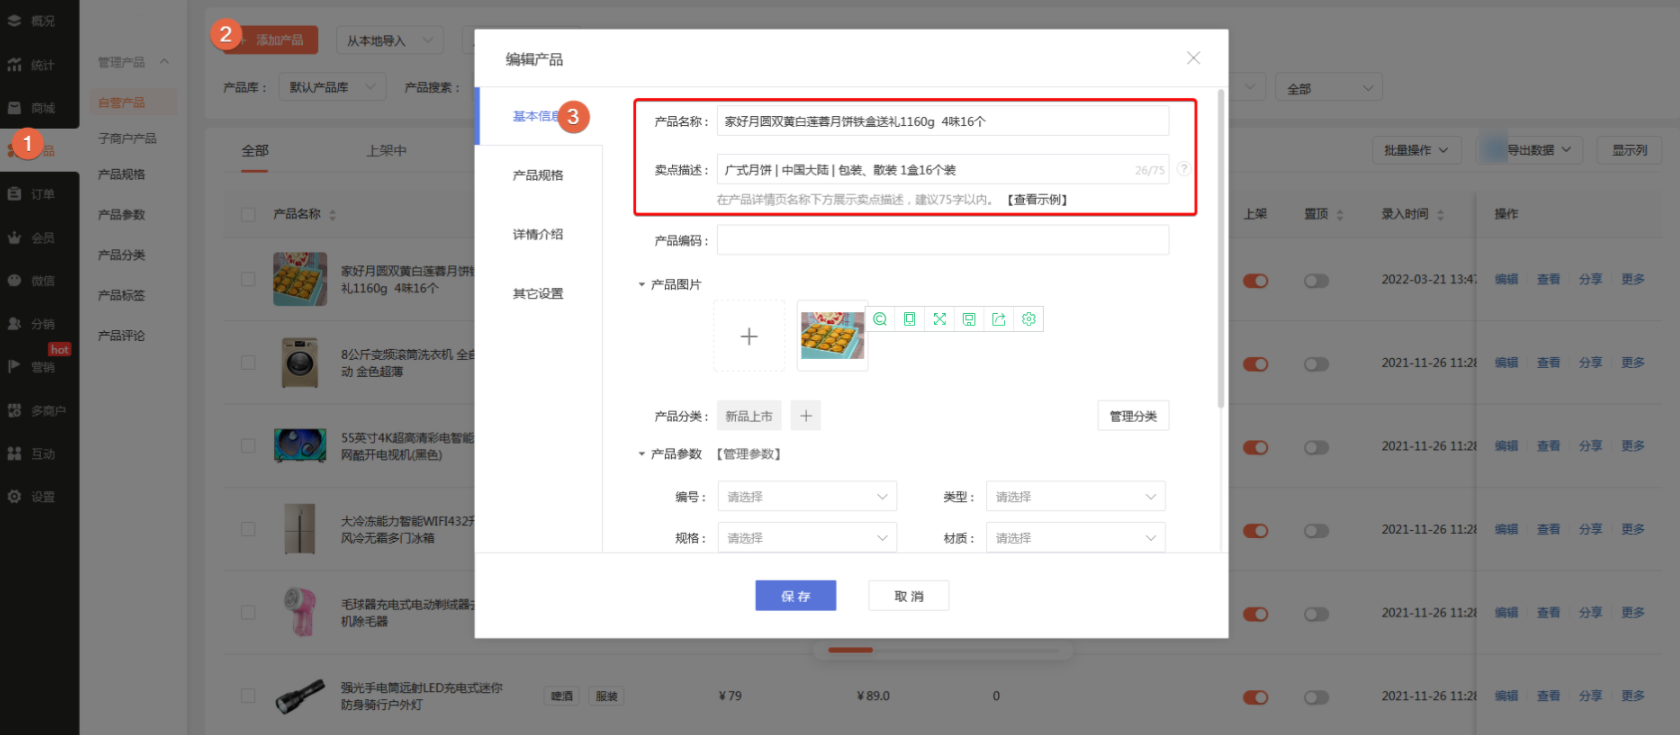1680x735 pixels.
Task: Select the 上架中 list tab
Action: click(386, 151)
